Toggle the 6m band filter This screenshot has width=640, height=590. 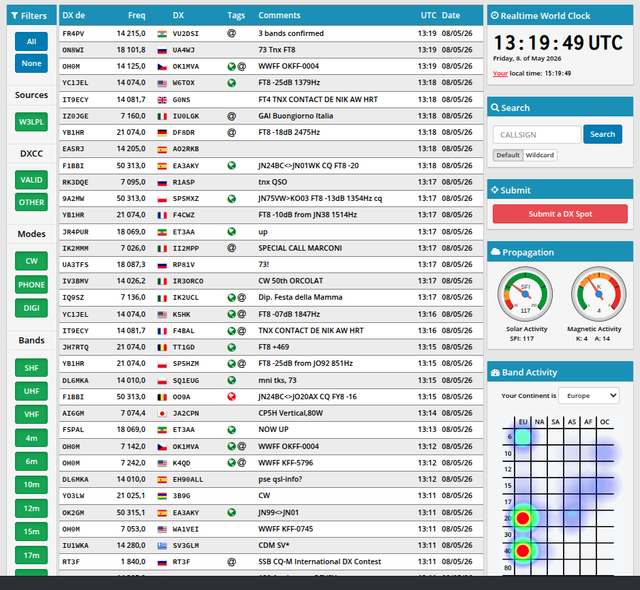pos(31,461)
